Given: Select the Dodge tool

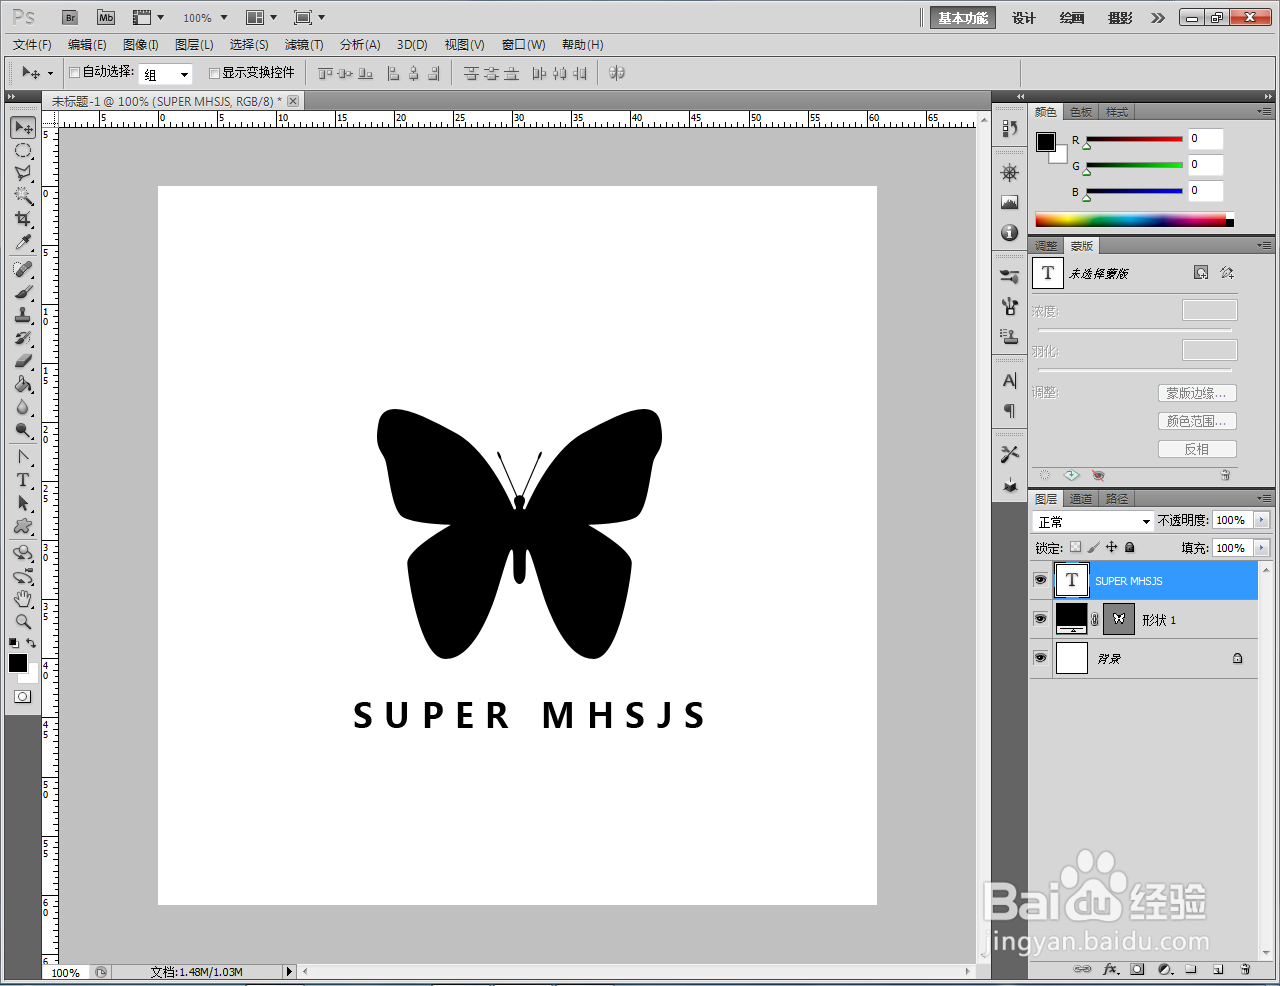Looking at the screenshot, I should click(x=23, y=430).
